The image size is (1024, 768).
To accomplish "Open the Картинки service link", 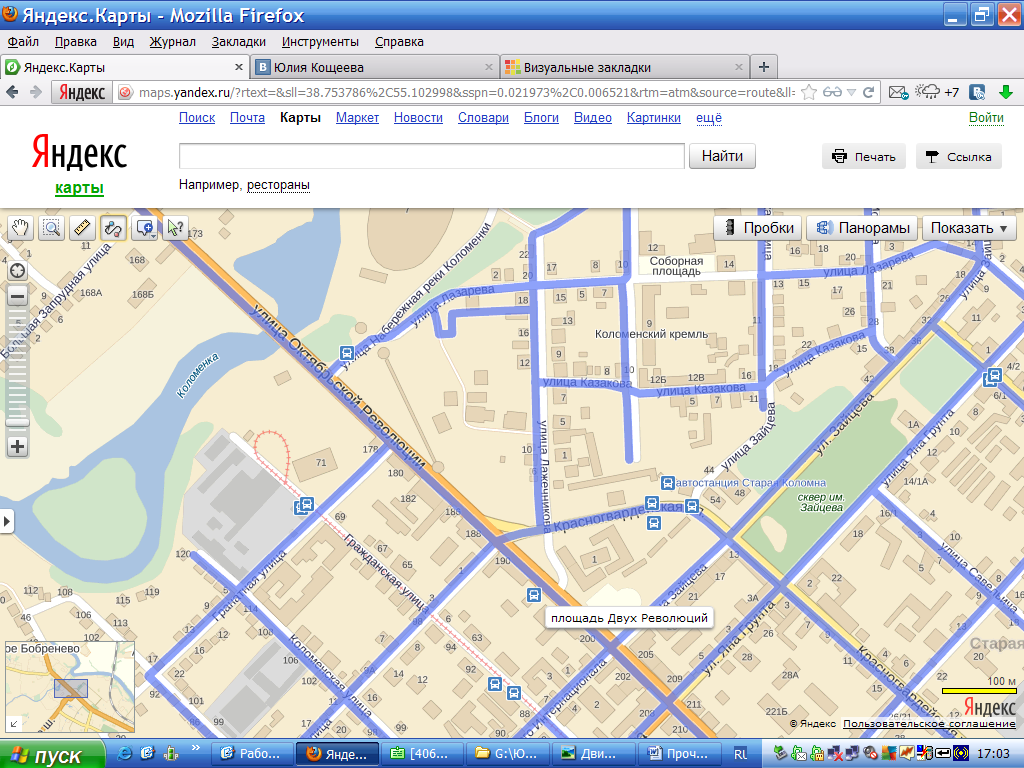I will coord(654,118).
